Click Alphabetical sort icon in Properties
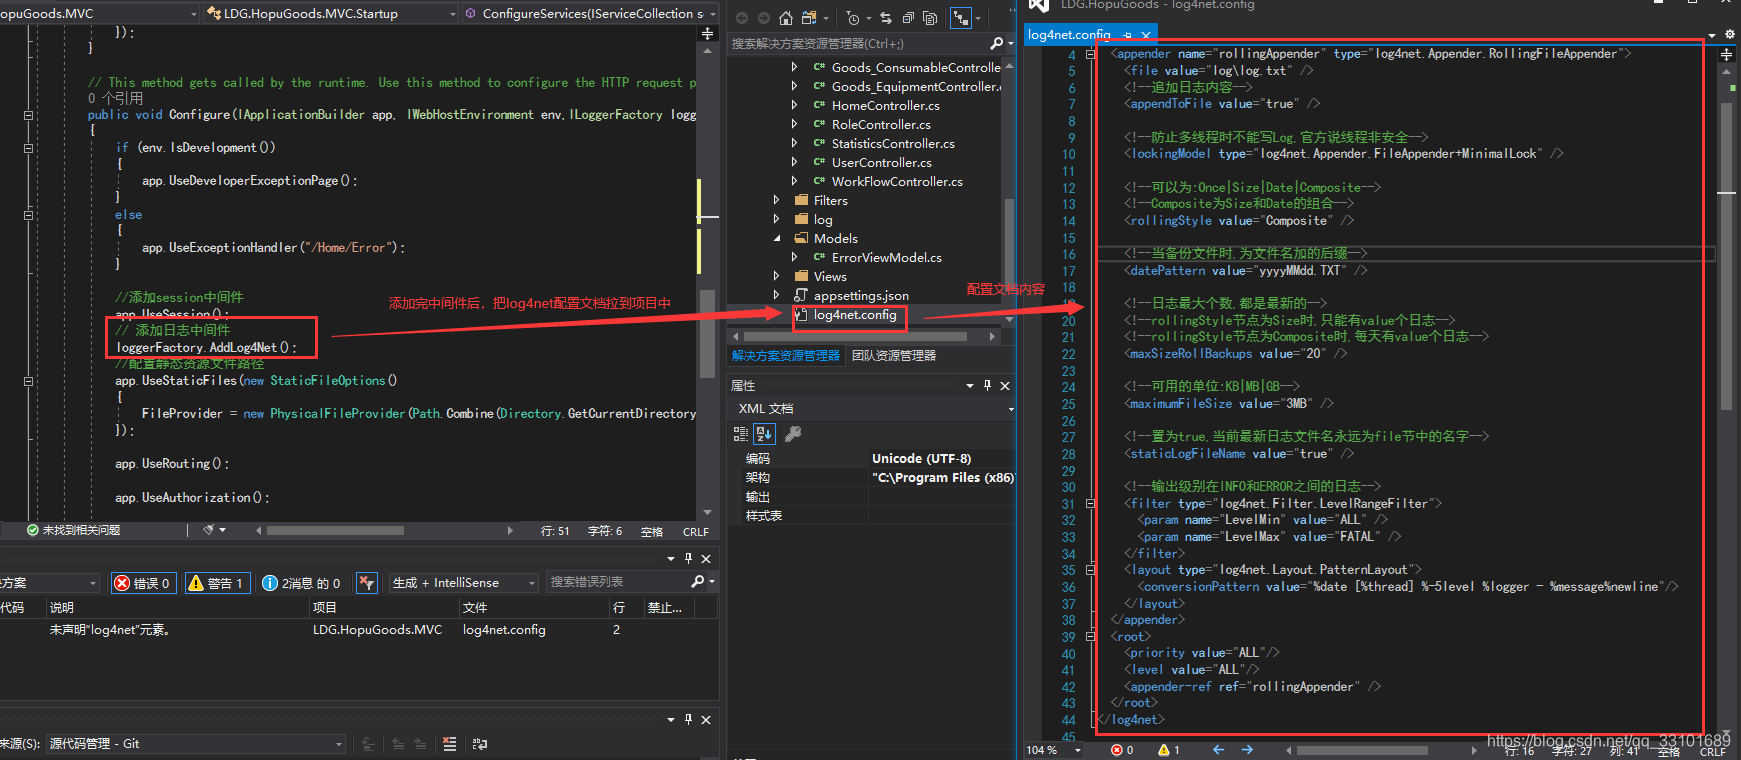The width and height of the screenshot is (1741, 760). [764, 434]
